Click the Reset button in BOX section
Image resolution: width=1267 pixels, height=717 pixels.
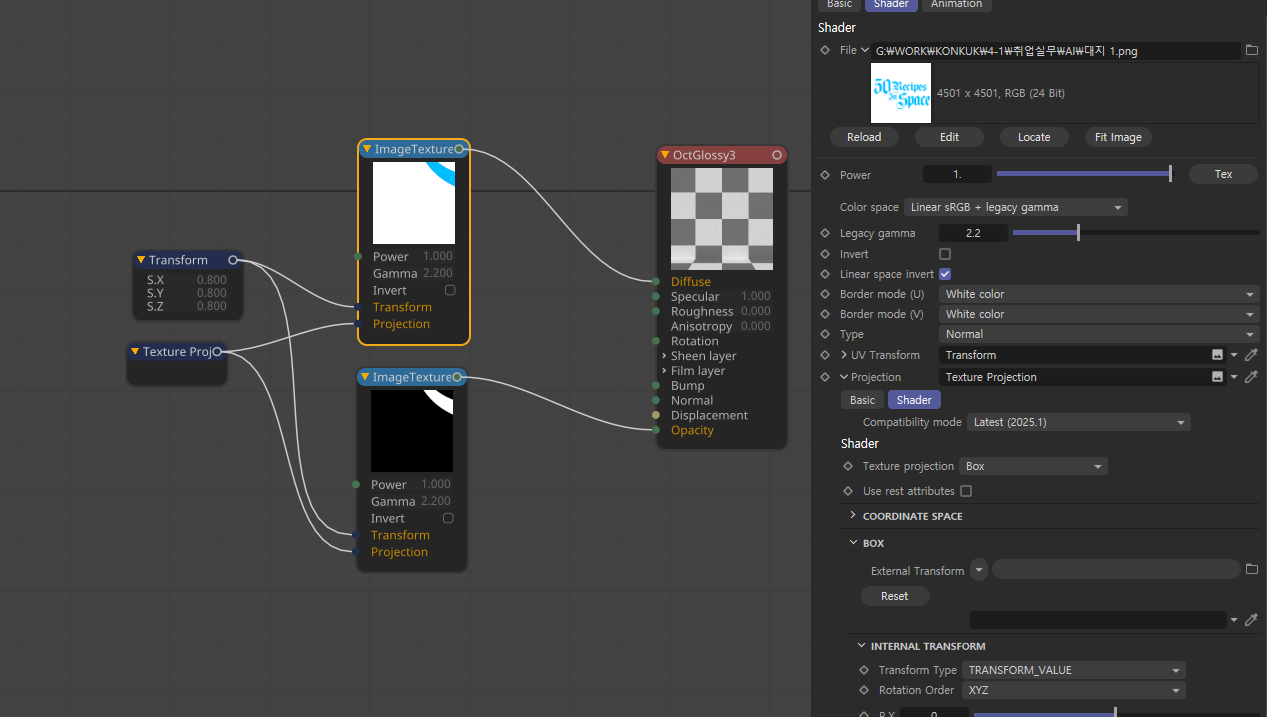pos(895,596)
